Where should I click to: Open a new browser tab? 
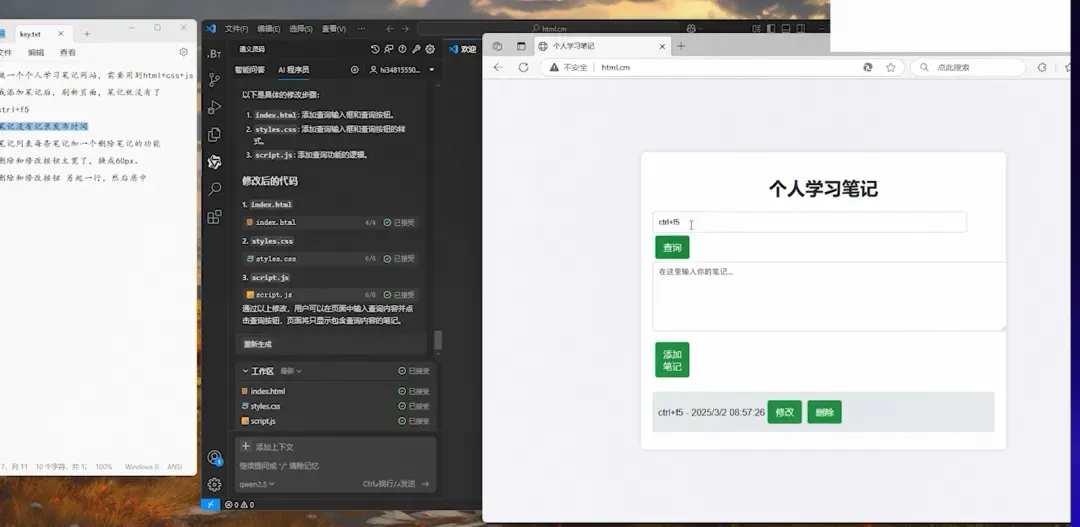pos(681,46)
